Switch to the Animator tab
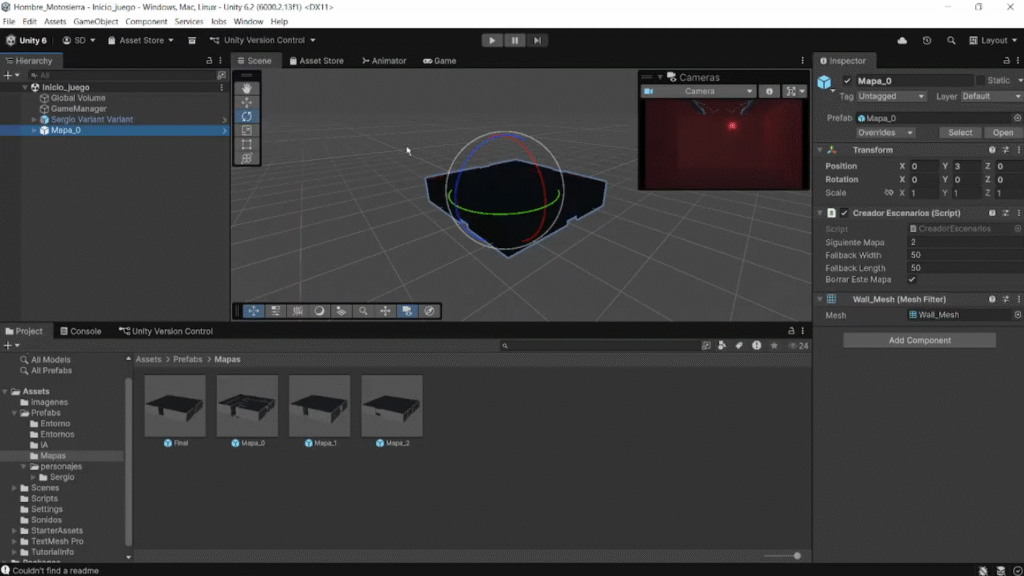The width and height of the screenshot is (1024, 576). [x=384, y=61]
